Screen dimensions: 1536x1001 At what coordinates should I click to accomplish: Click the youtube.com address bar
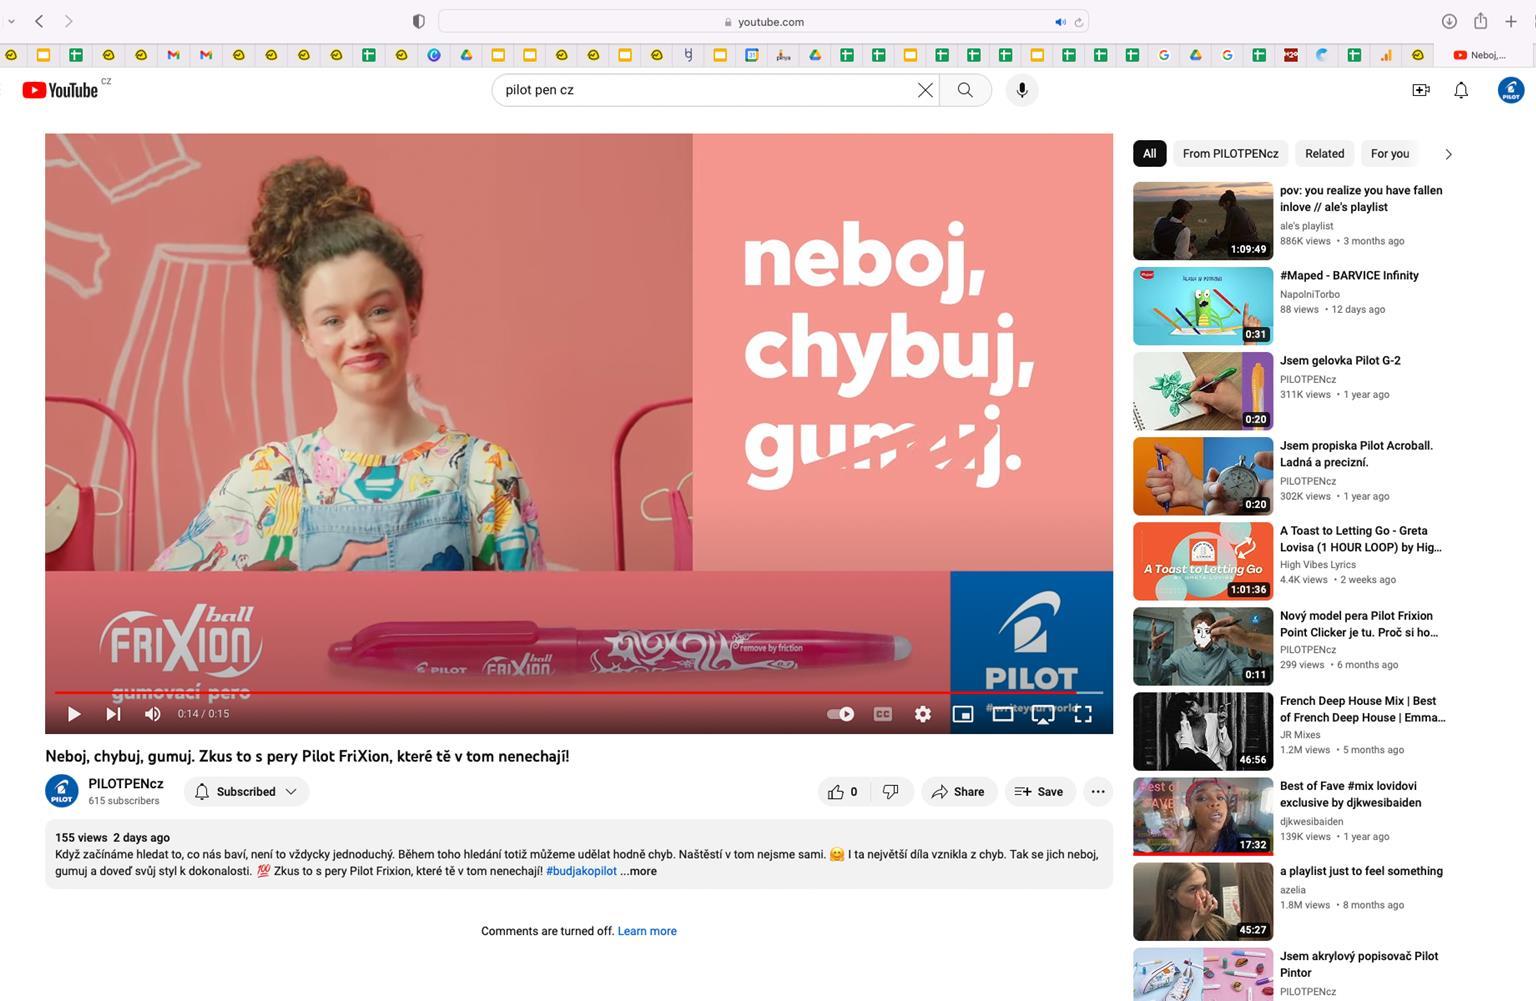click(x=764, y=21)
